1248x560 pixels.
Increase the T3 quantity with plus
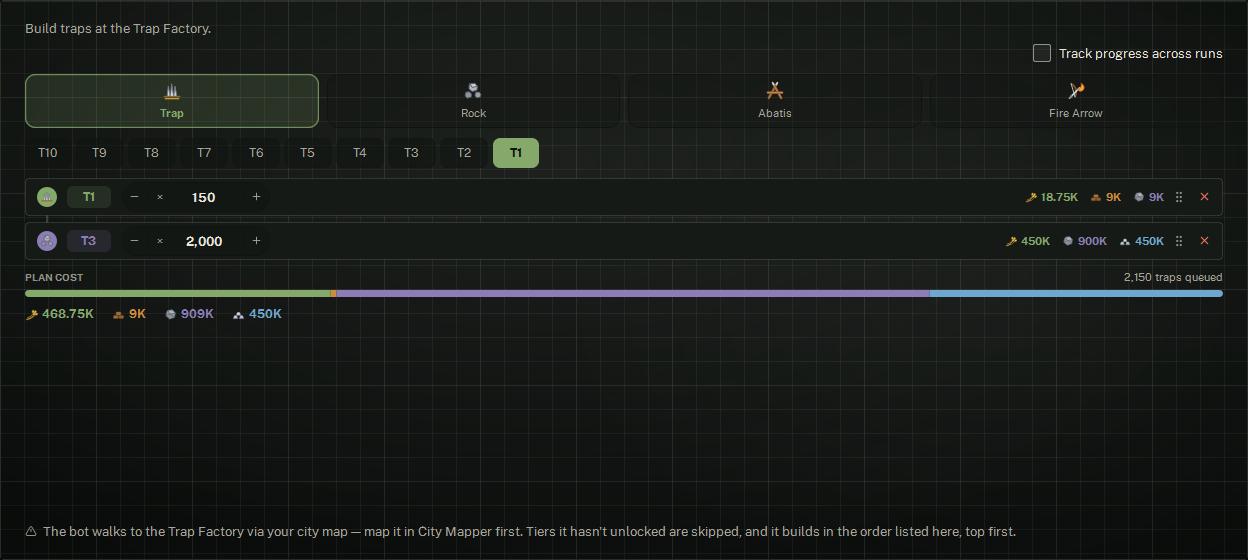tap(256, 241)
